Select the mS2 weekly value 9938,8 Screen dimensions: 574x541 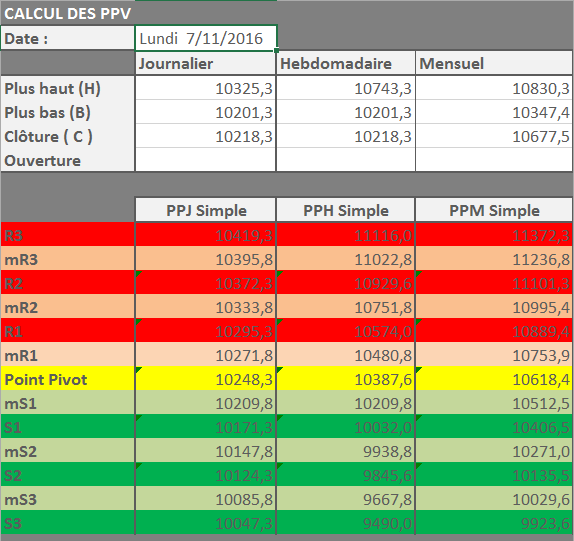[346, 451]
